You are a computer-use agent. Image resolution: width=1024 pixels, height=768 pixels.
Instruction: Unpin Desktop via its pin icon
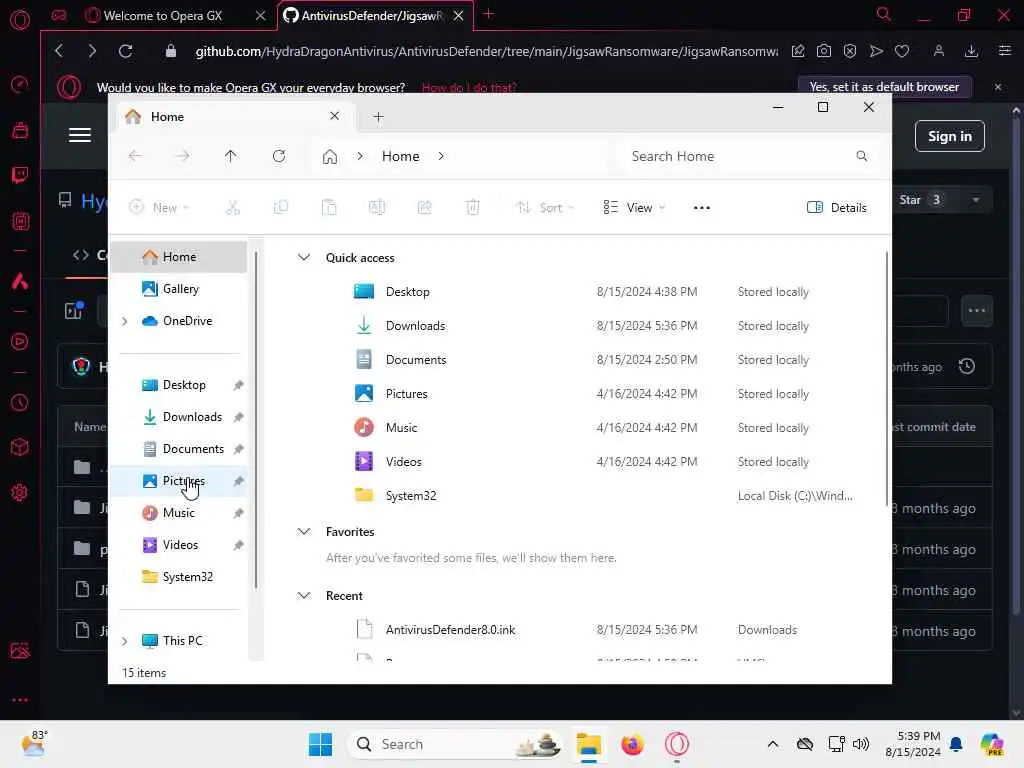238,385
